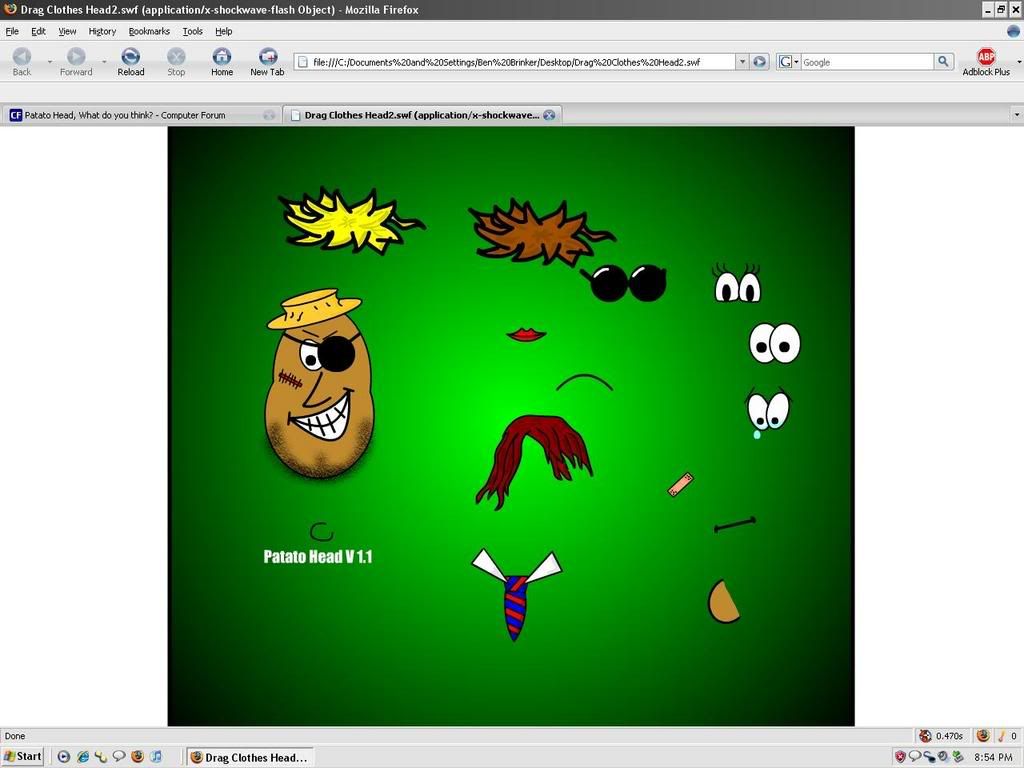Click the Go arrow next to address bar
The image size is (1024, 768).
coord(760,62)
